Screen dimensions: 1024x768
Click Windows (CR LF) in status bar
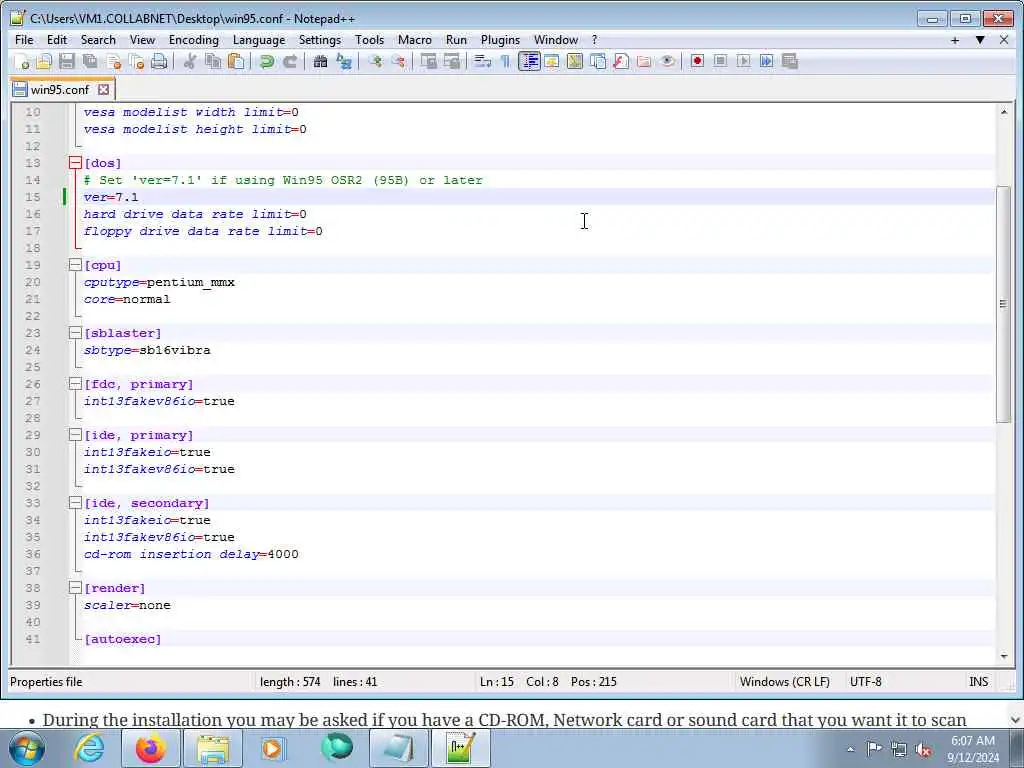click(x=784, y=682)
